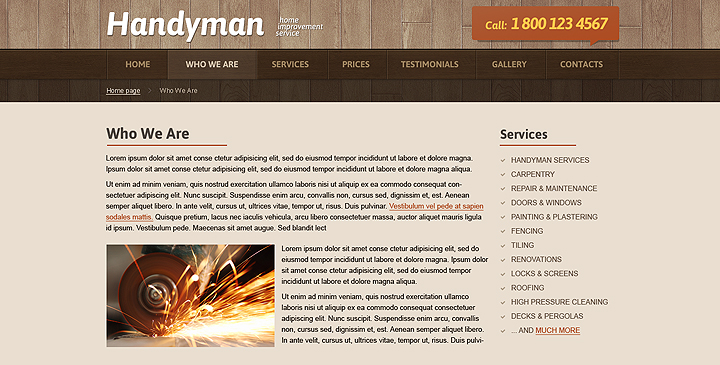The width and height of the screenshot is (720, 365).
Task: Click the Handyman logo
Action: pos(186,25)
